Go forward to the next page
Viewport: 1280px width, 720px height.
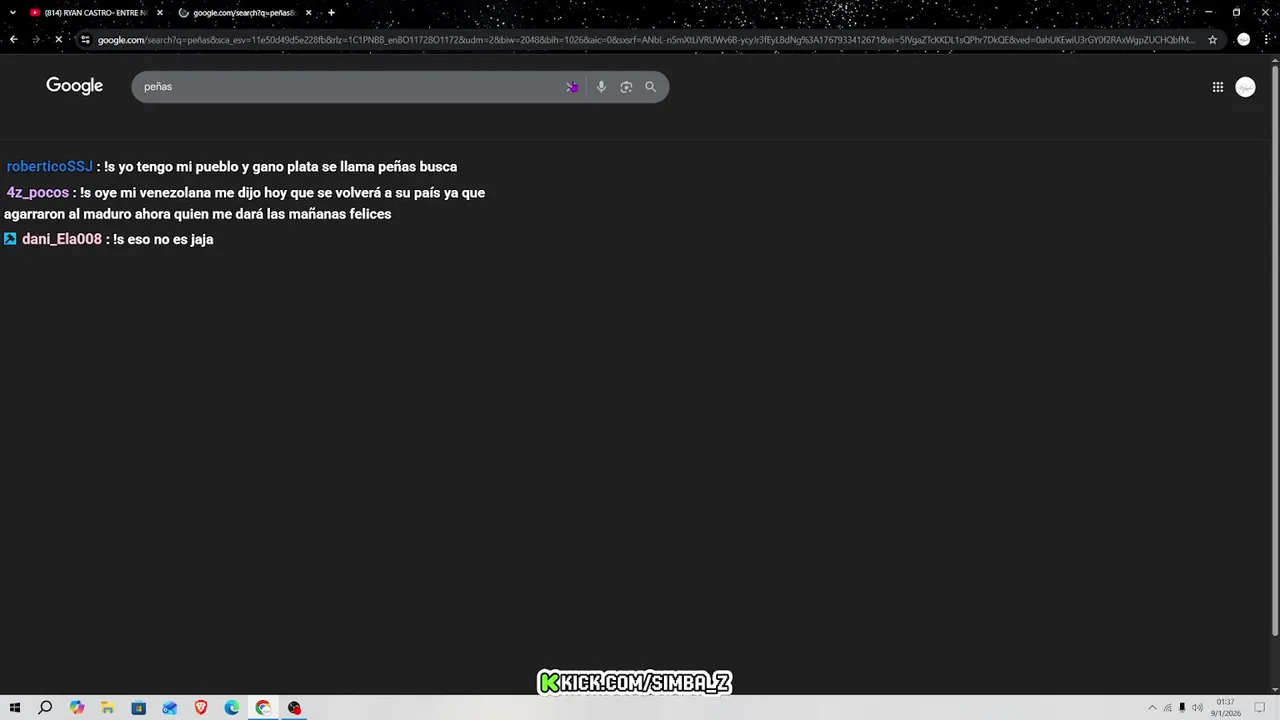(x=36, y=40)
